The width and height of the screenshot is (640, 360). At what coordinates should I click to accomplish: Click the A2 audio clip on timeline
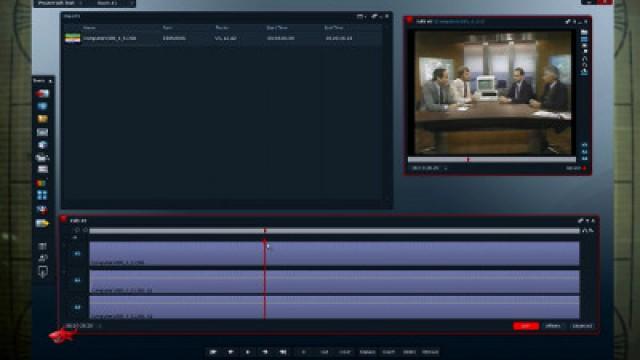(334, 307)
